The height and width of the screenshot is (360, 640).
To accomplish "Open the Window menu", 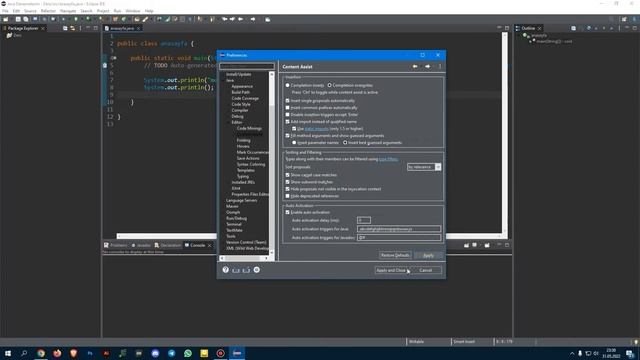I will point(133,11).
